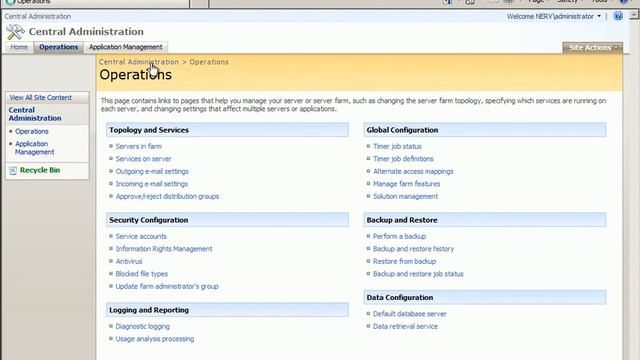Screen dimensions: 640x360
Task: Click the Central Administration site title
Action: pos(86,32)
